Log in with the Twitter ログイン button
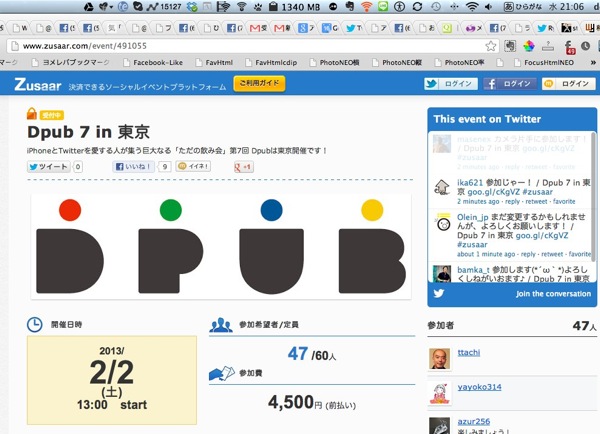The image size is (600, 434). pyautogui.click(x=451, y=84)
